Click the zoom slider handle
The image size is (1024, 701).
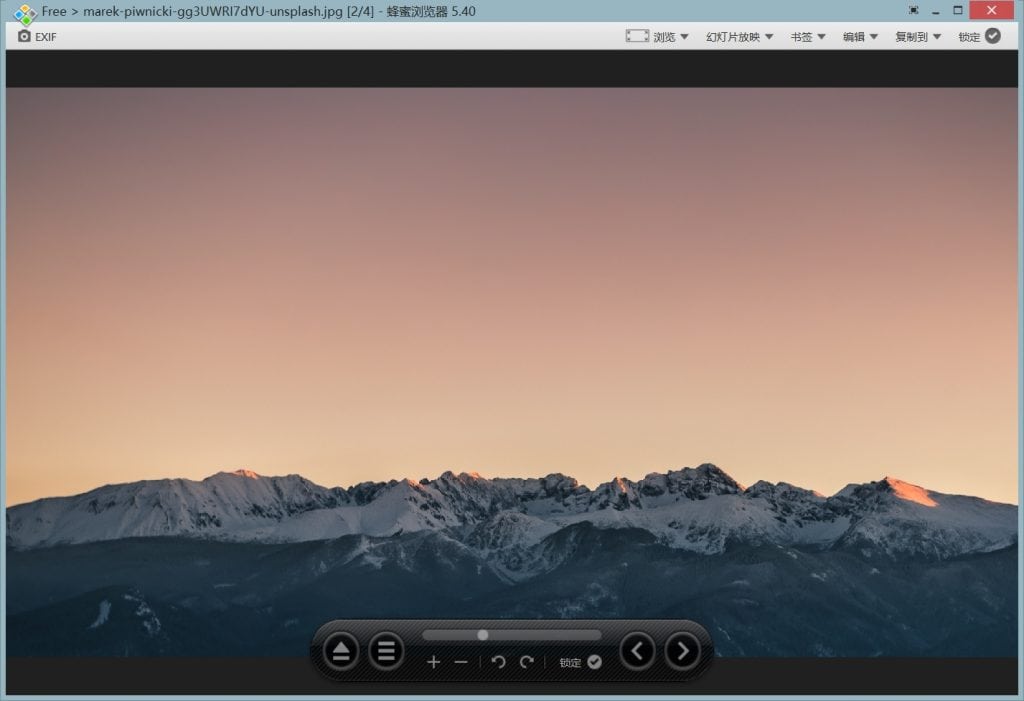483,635
